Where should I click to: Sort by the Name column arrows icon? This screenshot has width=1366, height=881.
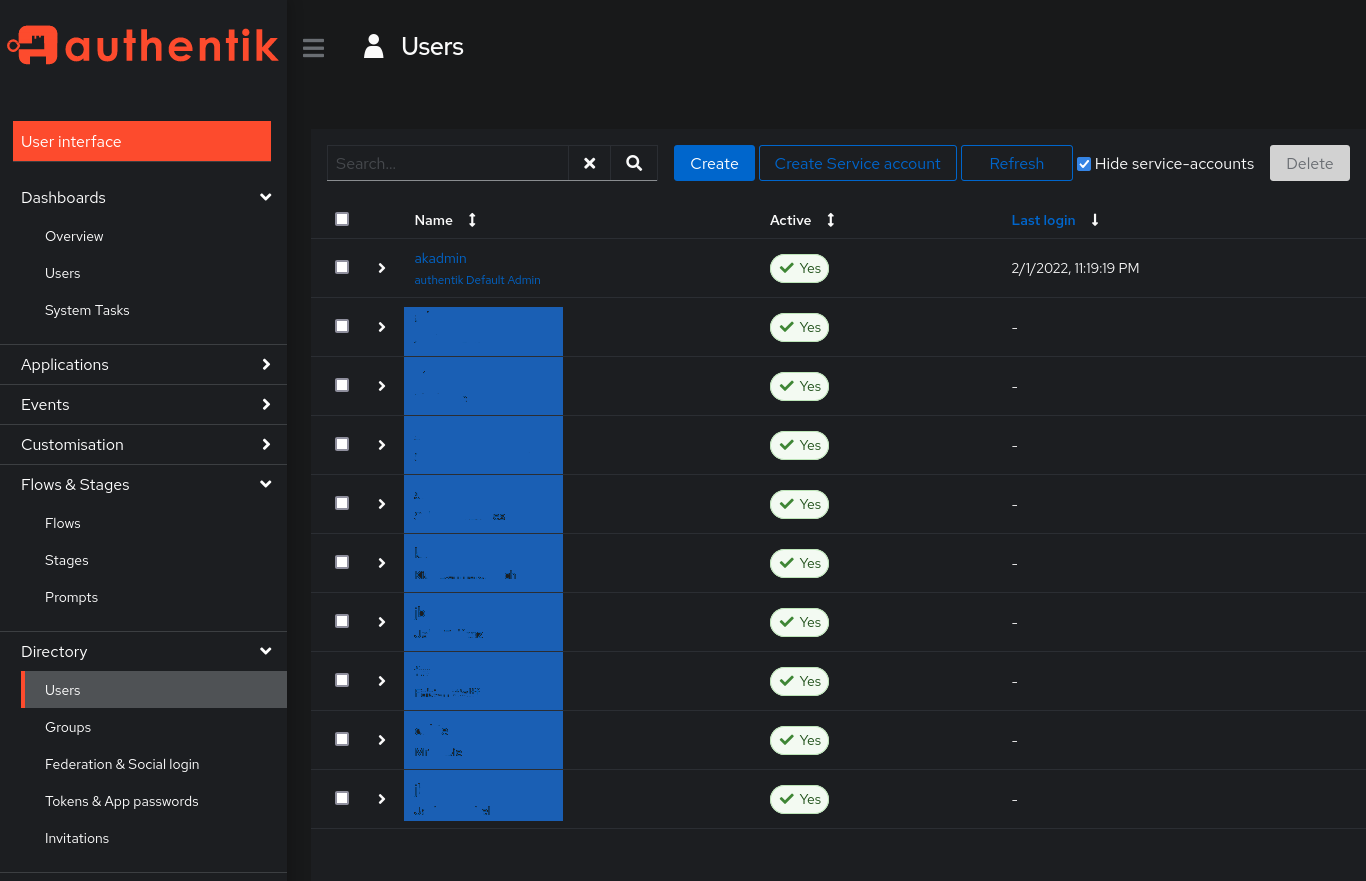tap(473, 220)
